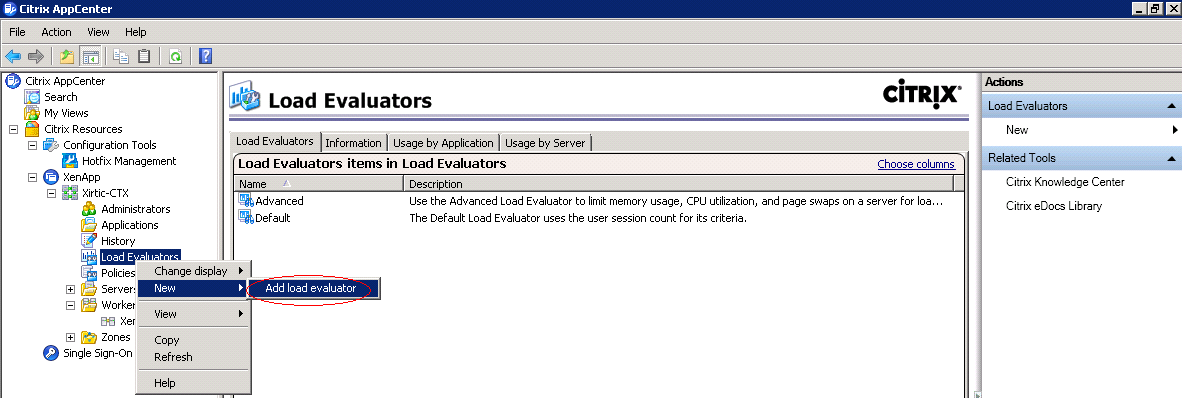Click the My Views node icon
The image size is (1182, 398).
32,113
